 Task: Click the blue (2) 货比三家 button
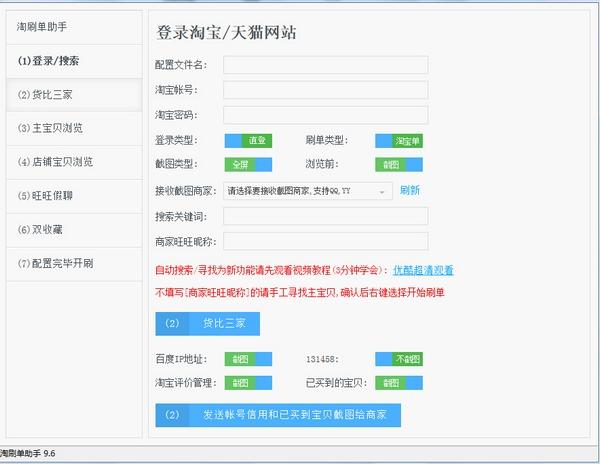[207, 324]
